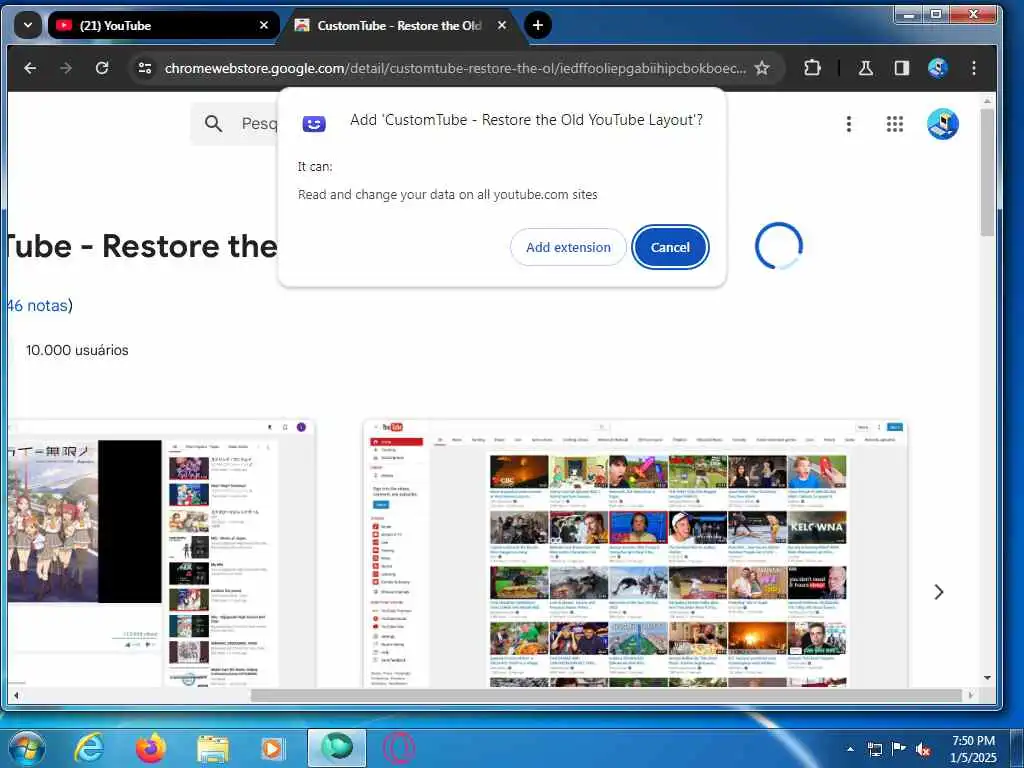Reload the current page
This screenshot has height=768, width=1024.
pyautogui.click(x=102, y=68)
